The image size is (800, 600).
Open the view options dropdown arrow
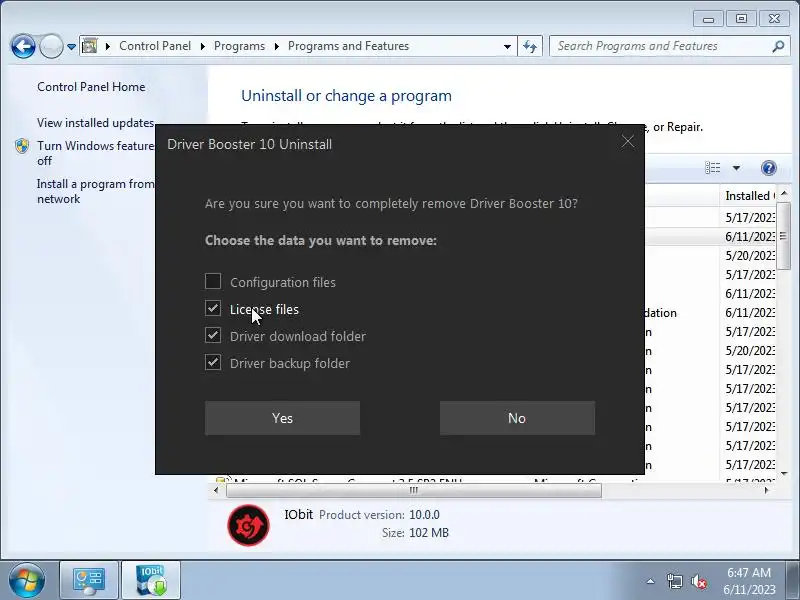(x=736, y=168)
